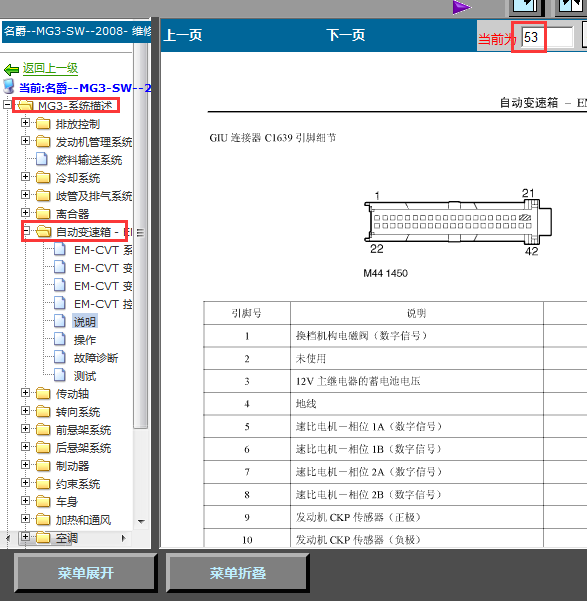
Task: Click the 'GIU 连接器 C1639 引脚细节' heading
Action: click(x=273, y=138)
